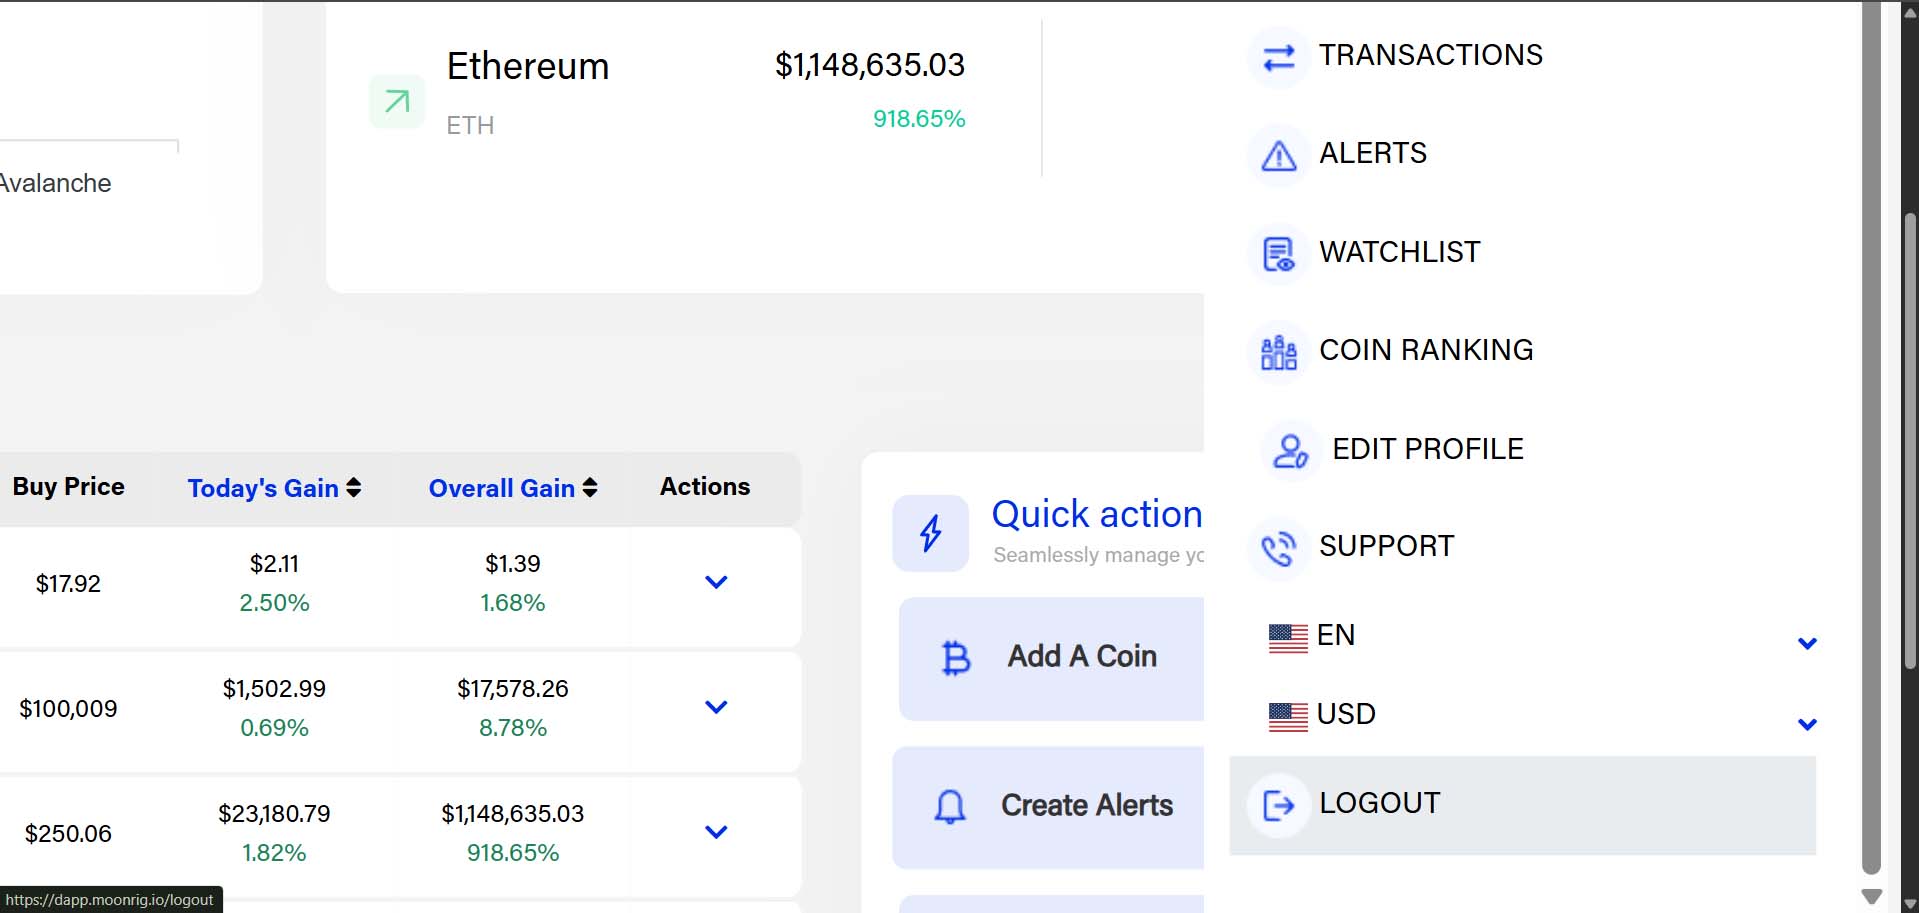Click the 1.82% today's gain percentage
This screenshot has height=913, width=1919.
click(x=274, y=853)
